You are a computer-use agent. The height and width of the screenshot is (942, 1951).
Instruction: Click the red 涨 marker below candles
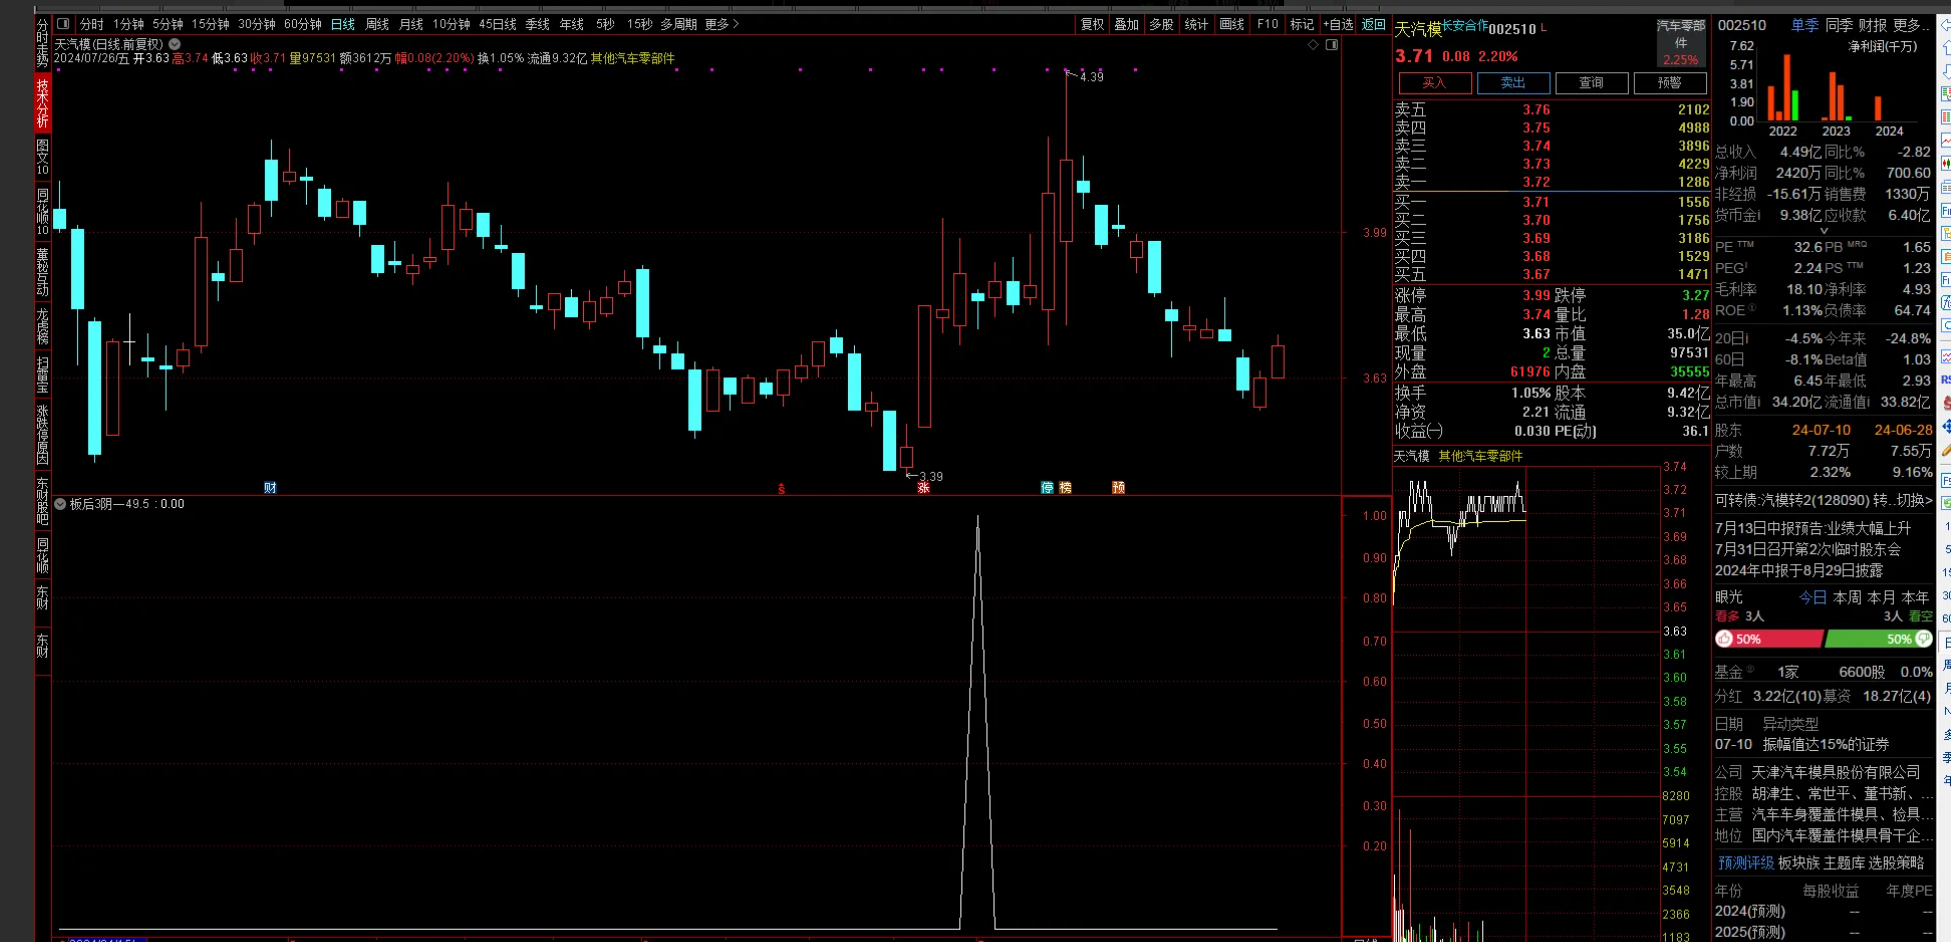923,488
